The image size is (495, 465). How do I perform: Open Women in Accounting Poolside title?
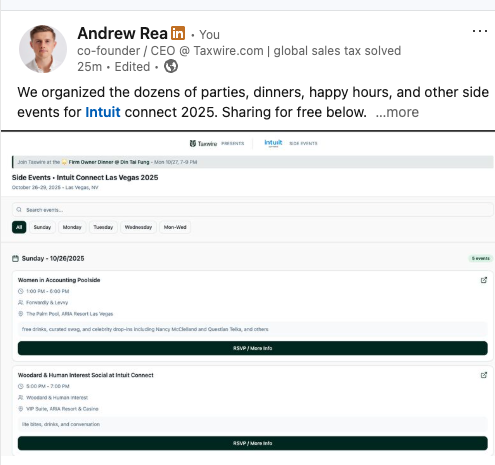[59, 280]
